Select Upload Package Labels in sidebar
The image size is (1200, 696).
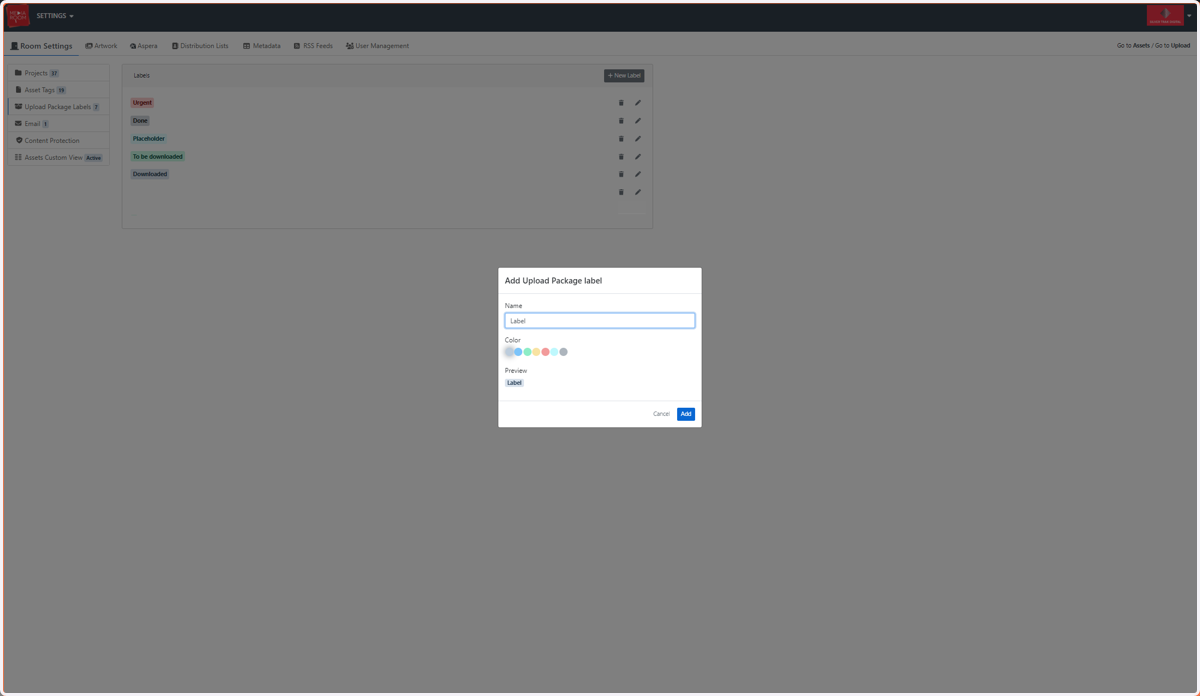tap(58, 107)
